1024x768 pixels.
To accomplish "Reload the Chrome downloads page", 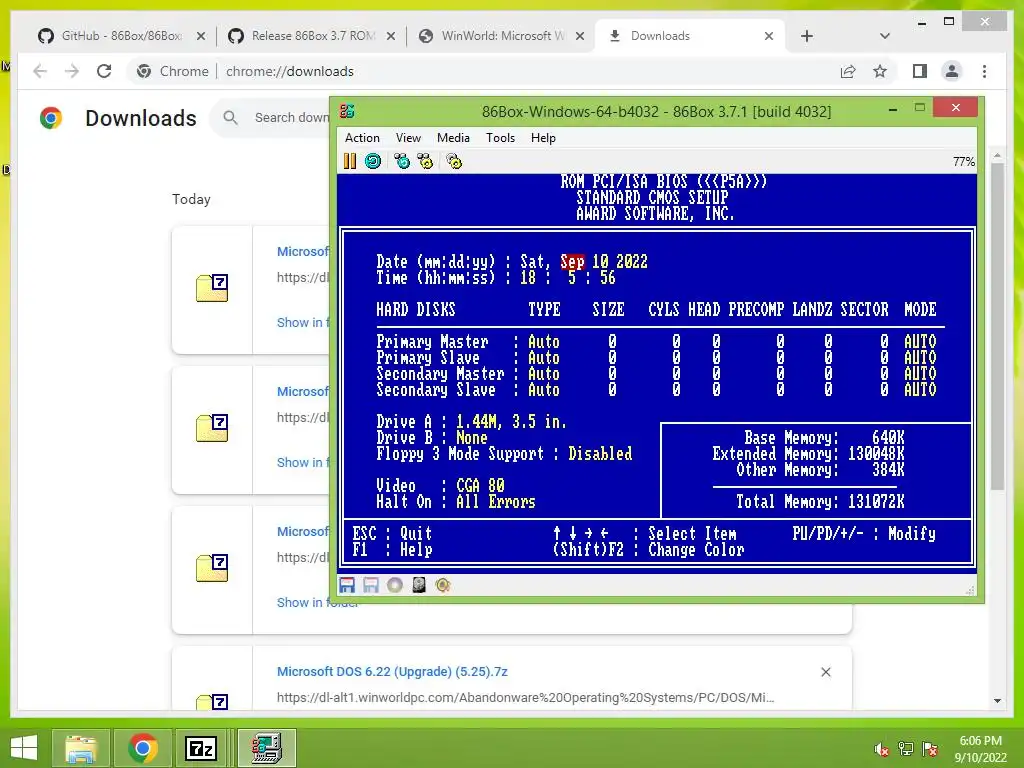I will pyautogui.click(x=104, y=71).
